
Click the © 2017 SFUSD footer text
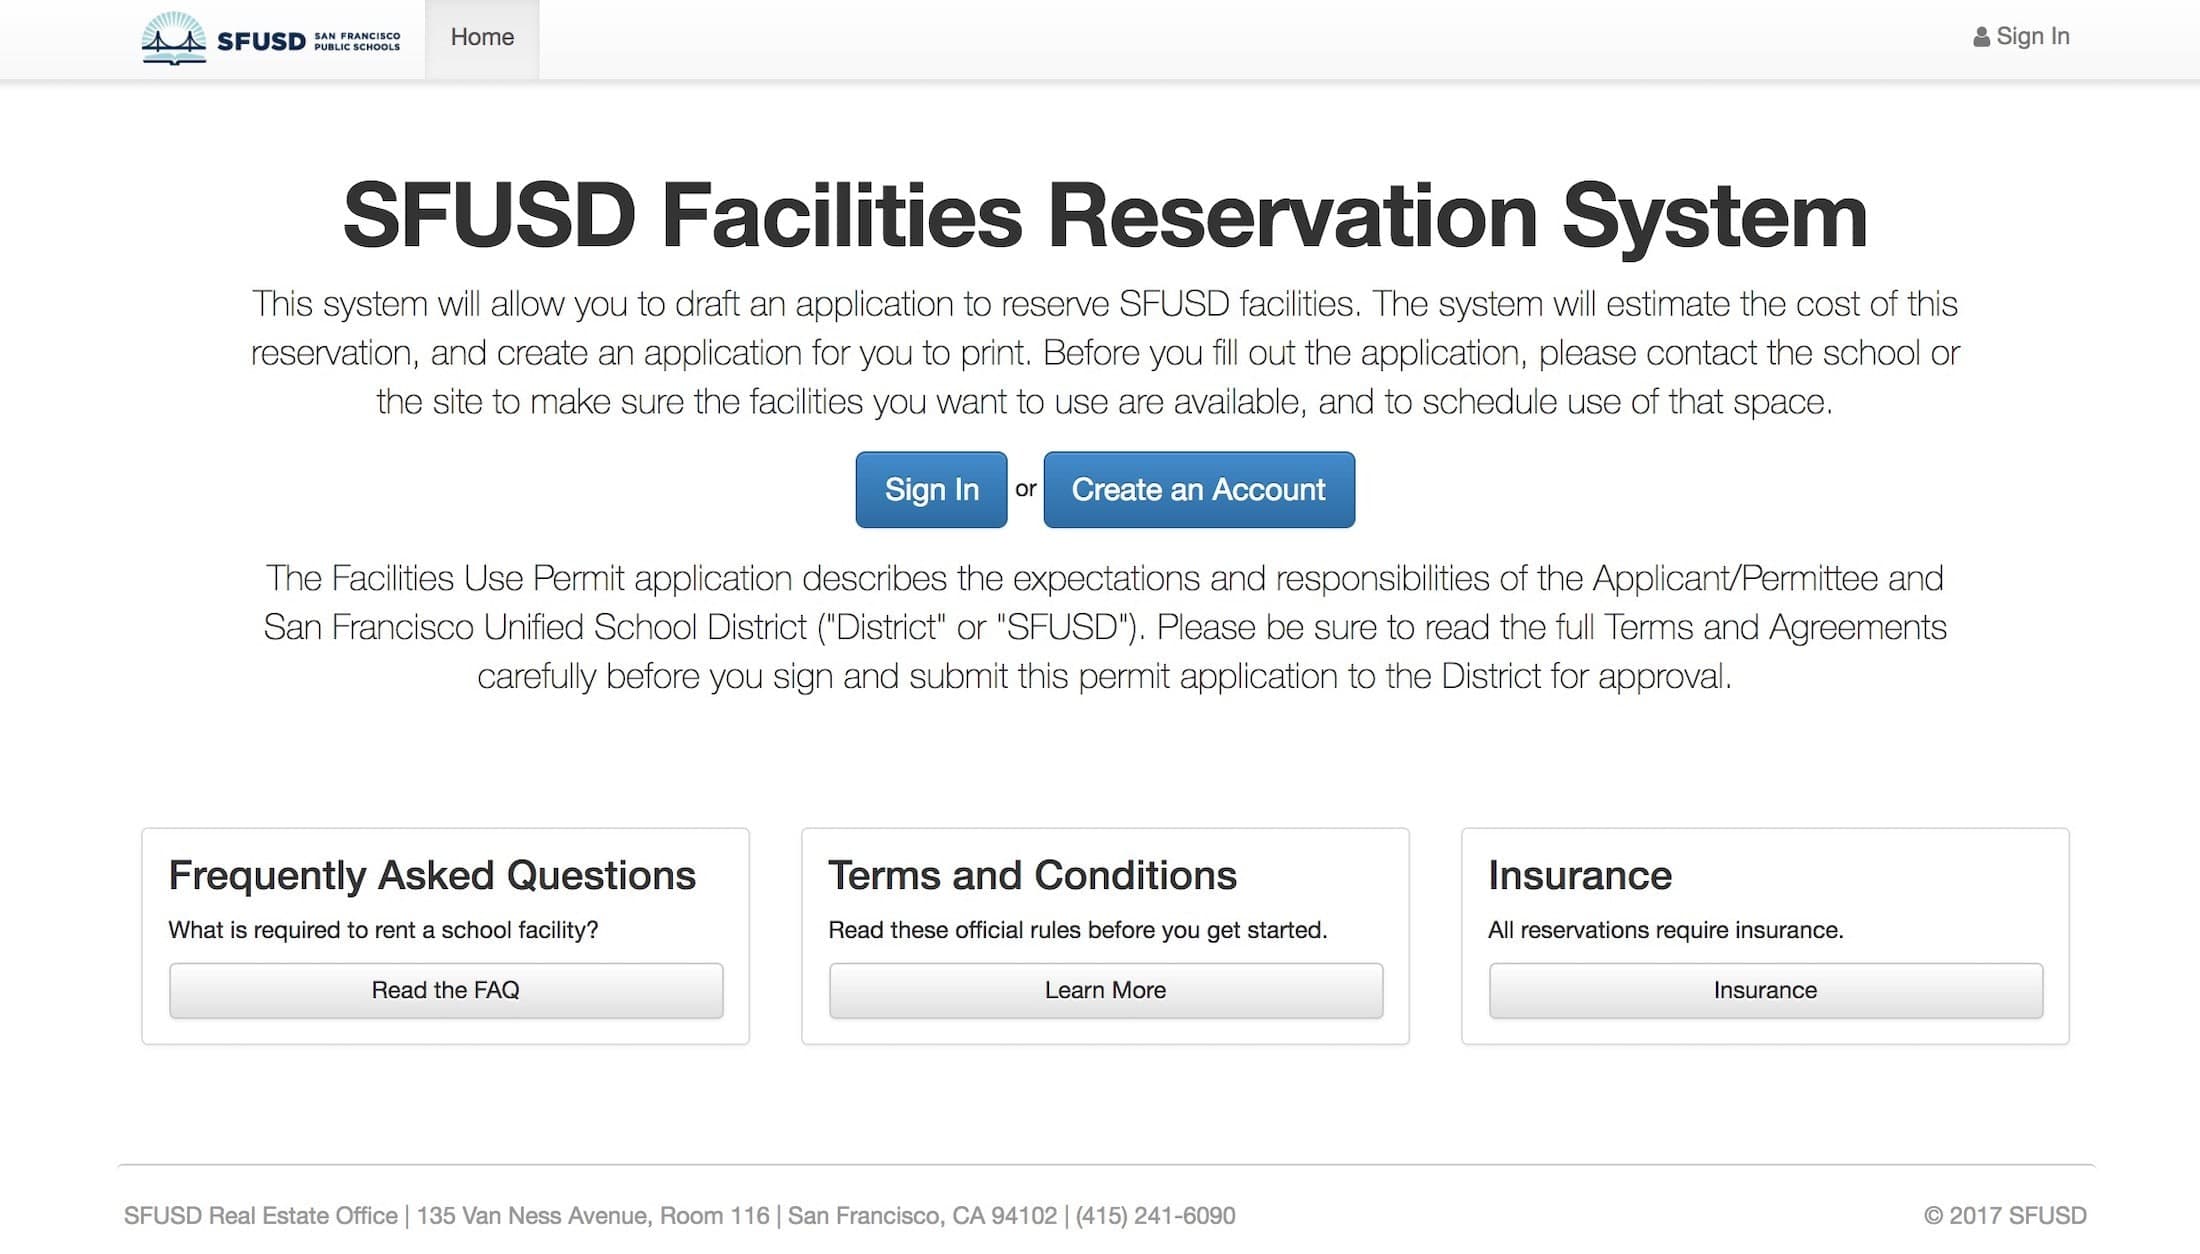(2006, 1216)
